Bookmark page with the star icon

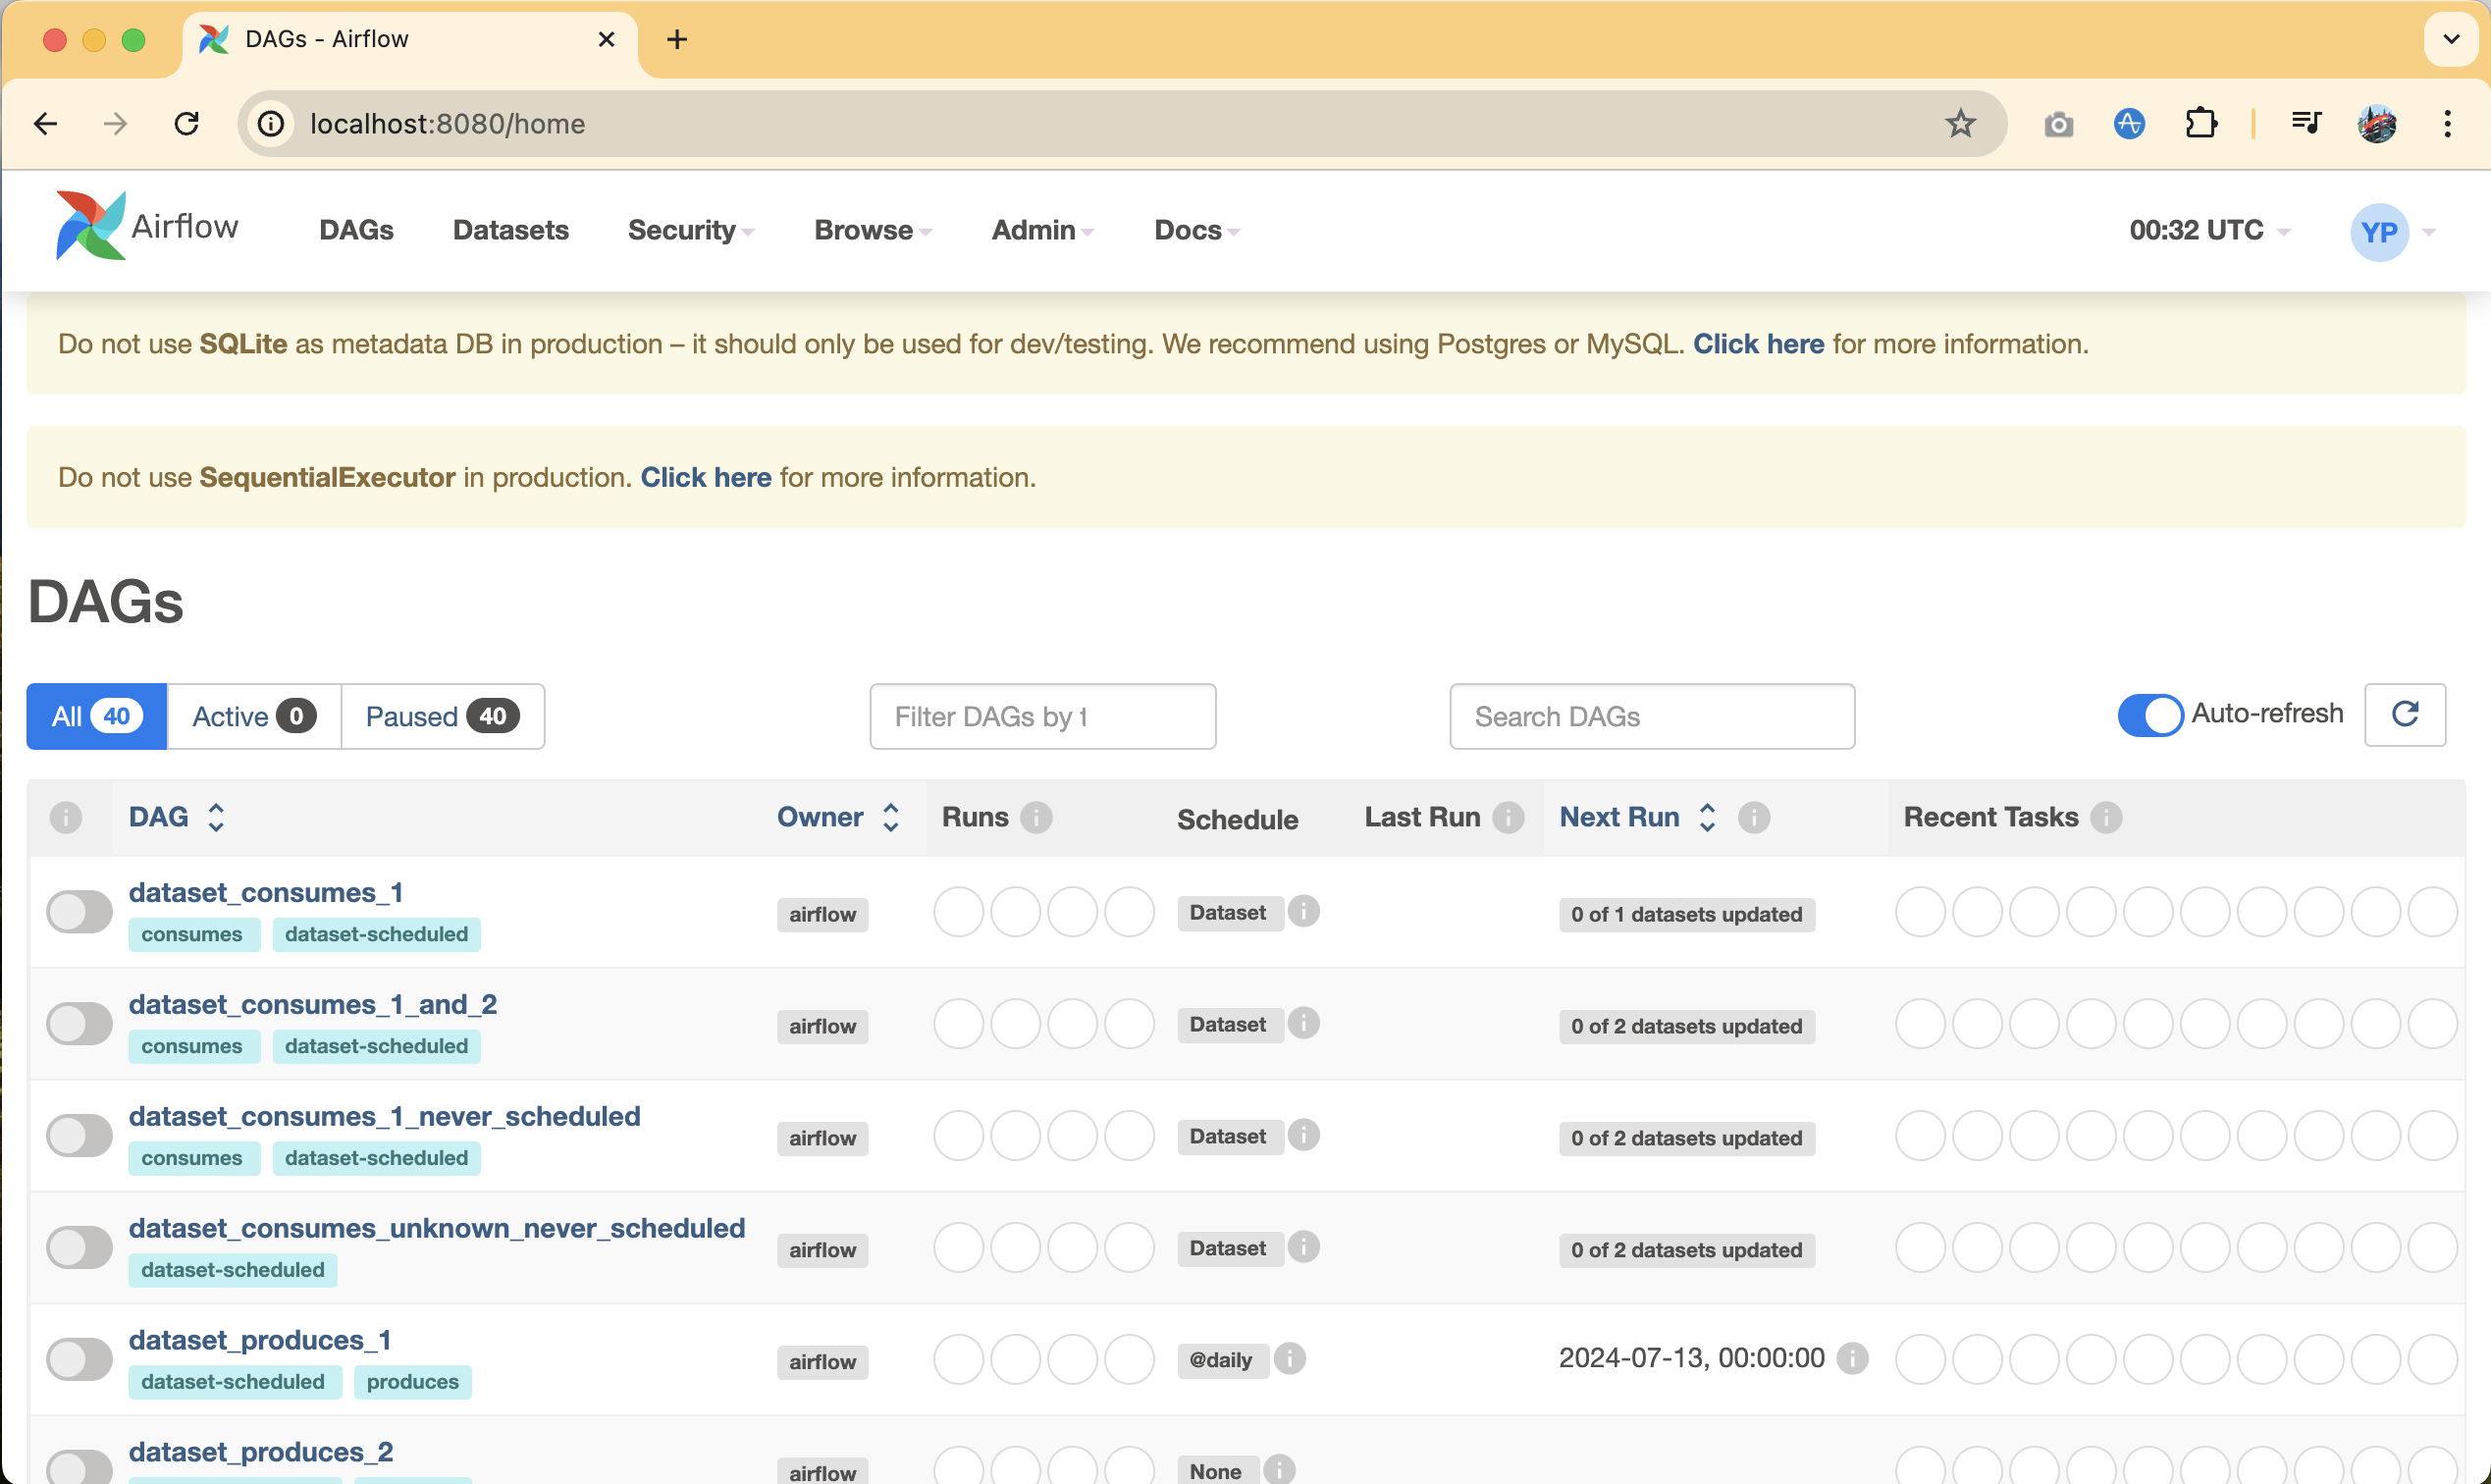[1959, 124]
